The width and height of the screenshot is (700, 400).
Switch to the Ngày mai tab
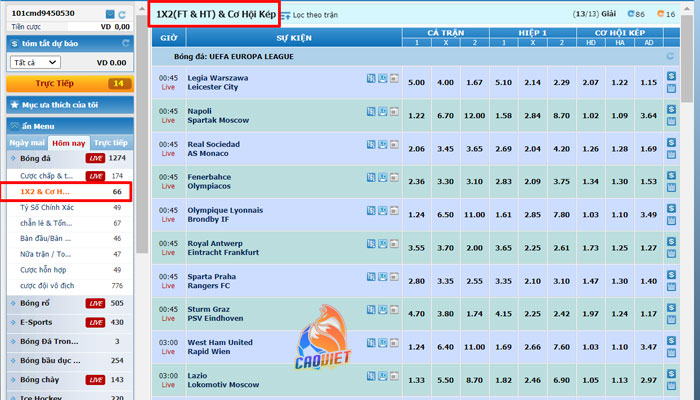pos(27,143)
